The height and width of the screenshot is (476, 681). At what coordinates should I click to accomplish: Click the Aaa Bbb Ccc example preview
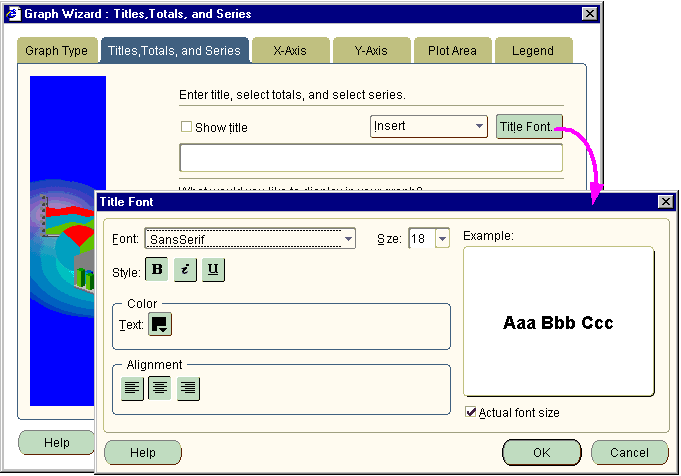pos(558,323)
